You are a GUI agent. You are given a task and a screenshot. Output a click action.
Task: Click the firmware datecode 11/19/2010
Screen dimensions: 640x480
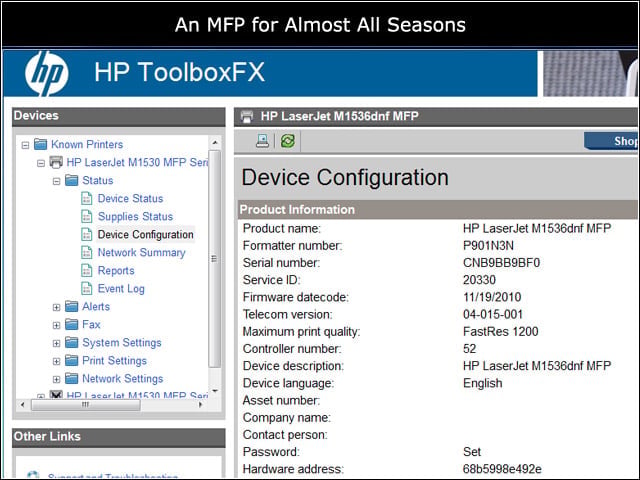(x=492, y=297)
